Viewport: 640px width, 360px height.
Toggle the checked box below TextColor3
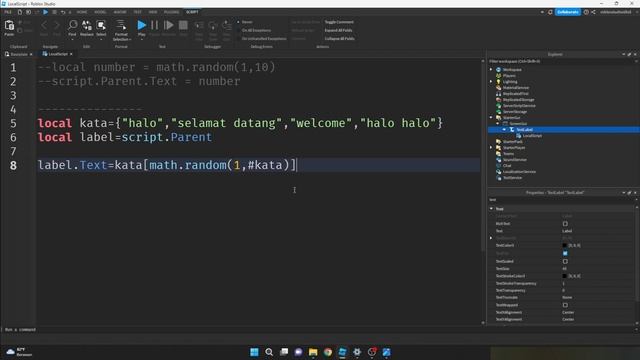(x=565, y=253)
